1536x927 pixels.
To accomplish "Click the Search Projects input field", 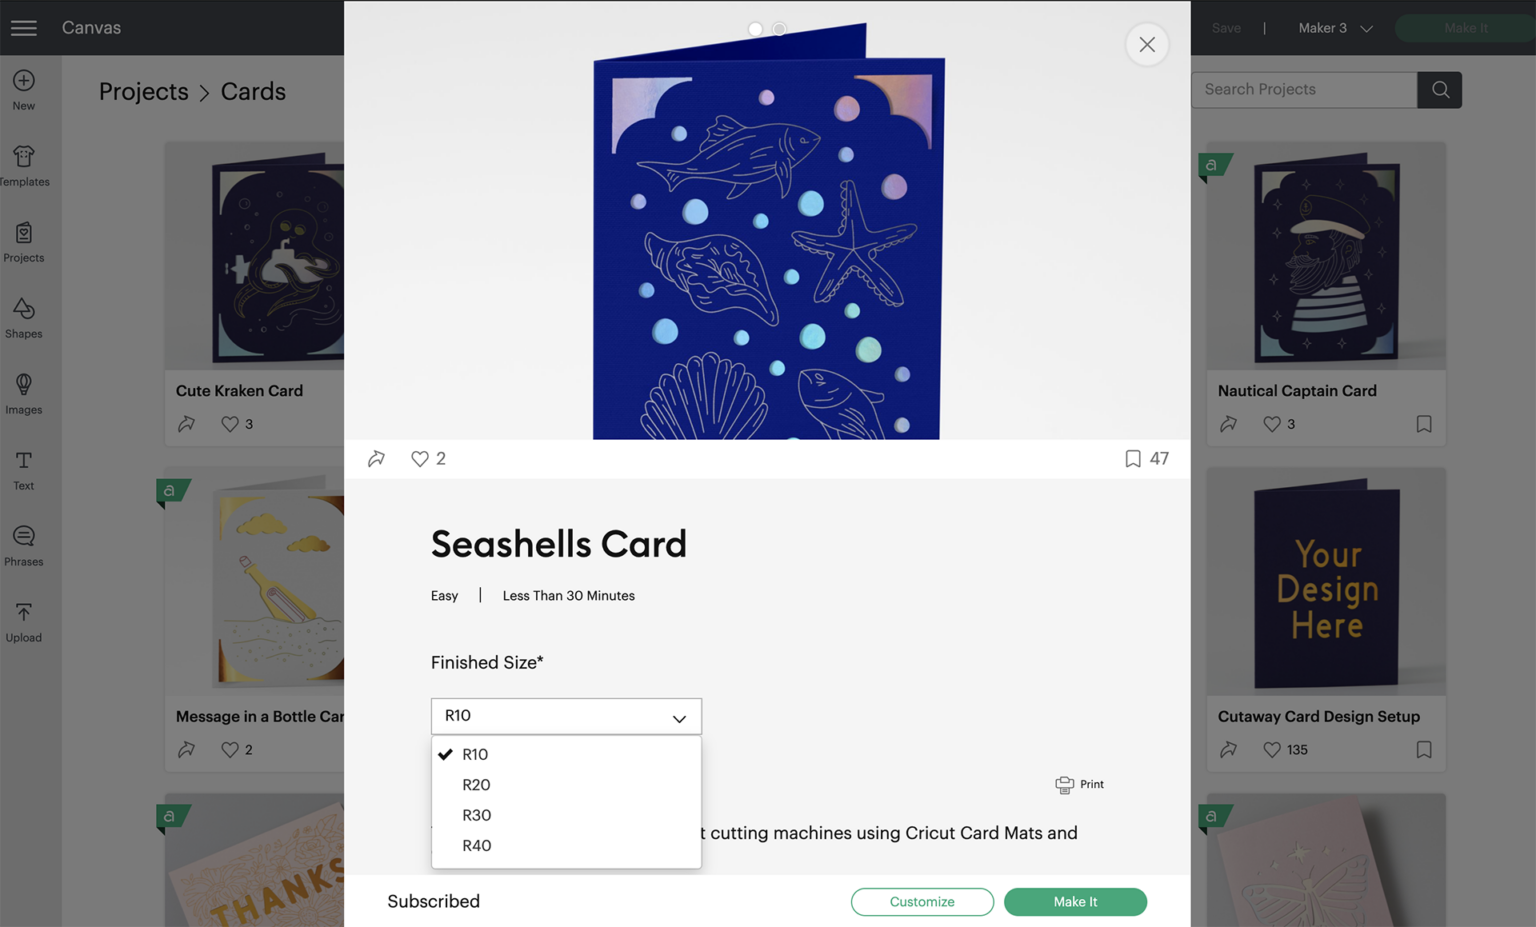I will click(1300, 89).
